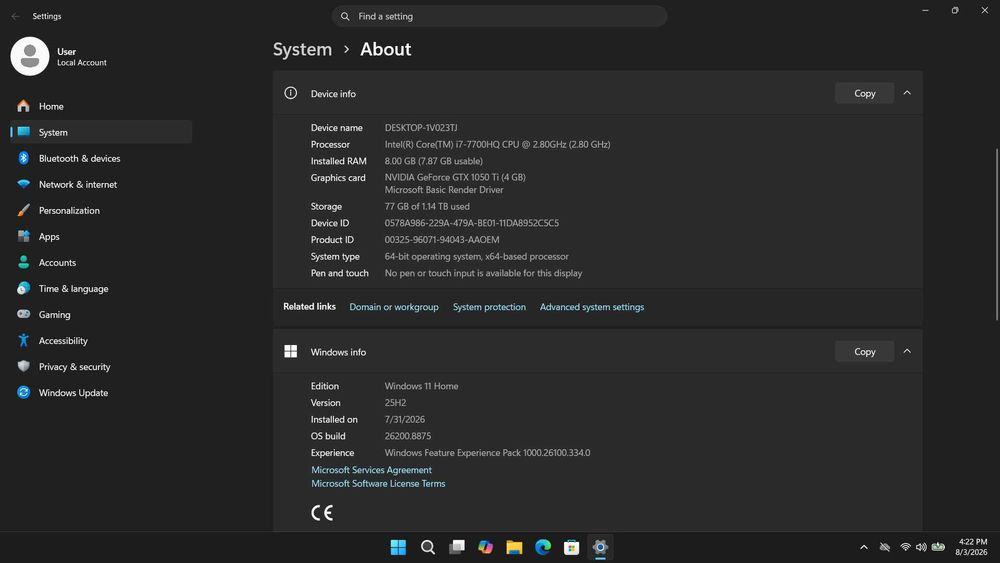The image size is (1000, 563).
Task: Open System protection link
Action: click(x=489, y=307)
